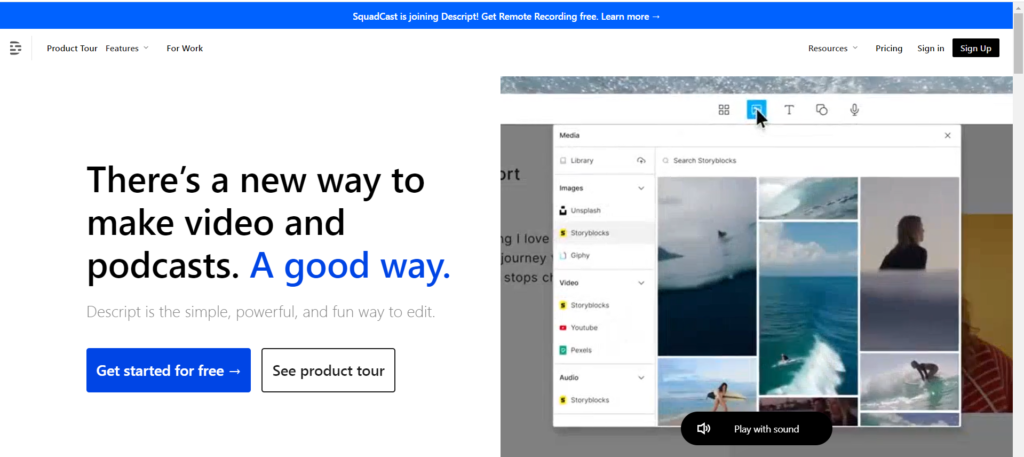The height and width of the screenshot is (457, 1024).
Task: Select the Text tool icon
Action: (789, 110)
